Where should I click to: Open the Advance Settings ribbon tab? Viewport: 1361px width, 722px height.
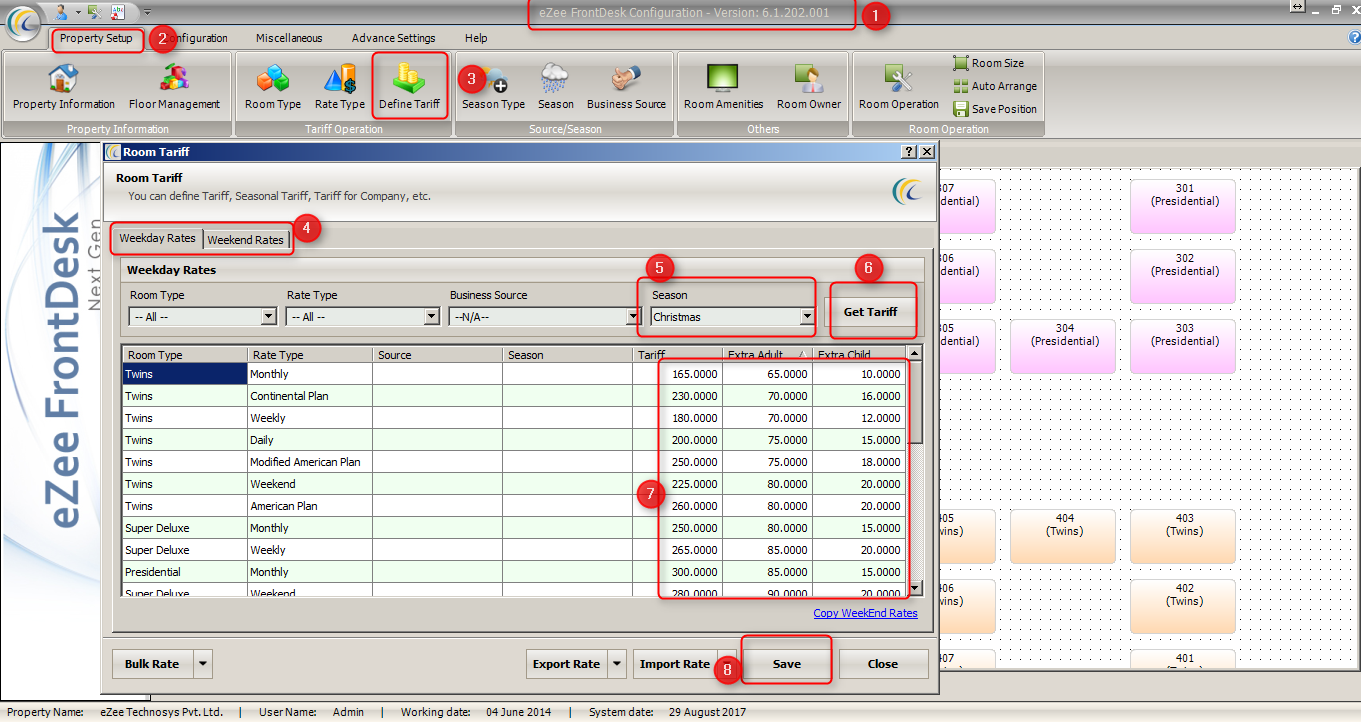tap(393, 38)
